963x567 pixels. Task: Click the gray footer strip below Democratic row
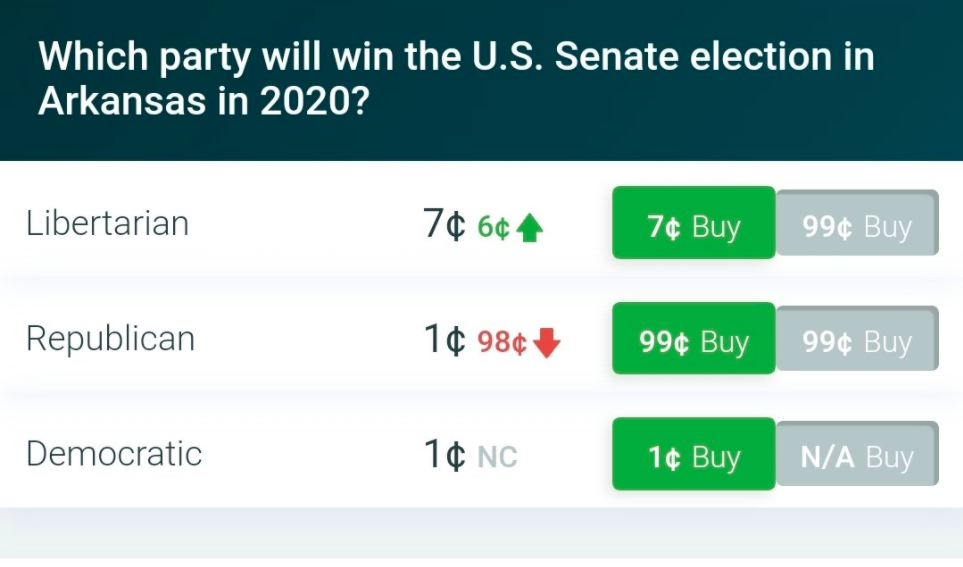click(x=481, y=532)
